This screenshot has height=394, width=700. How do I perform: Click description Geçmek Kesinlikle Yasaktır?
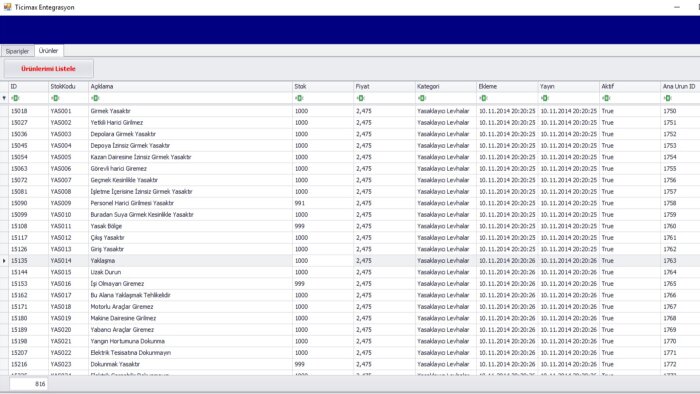pos(124,180)
